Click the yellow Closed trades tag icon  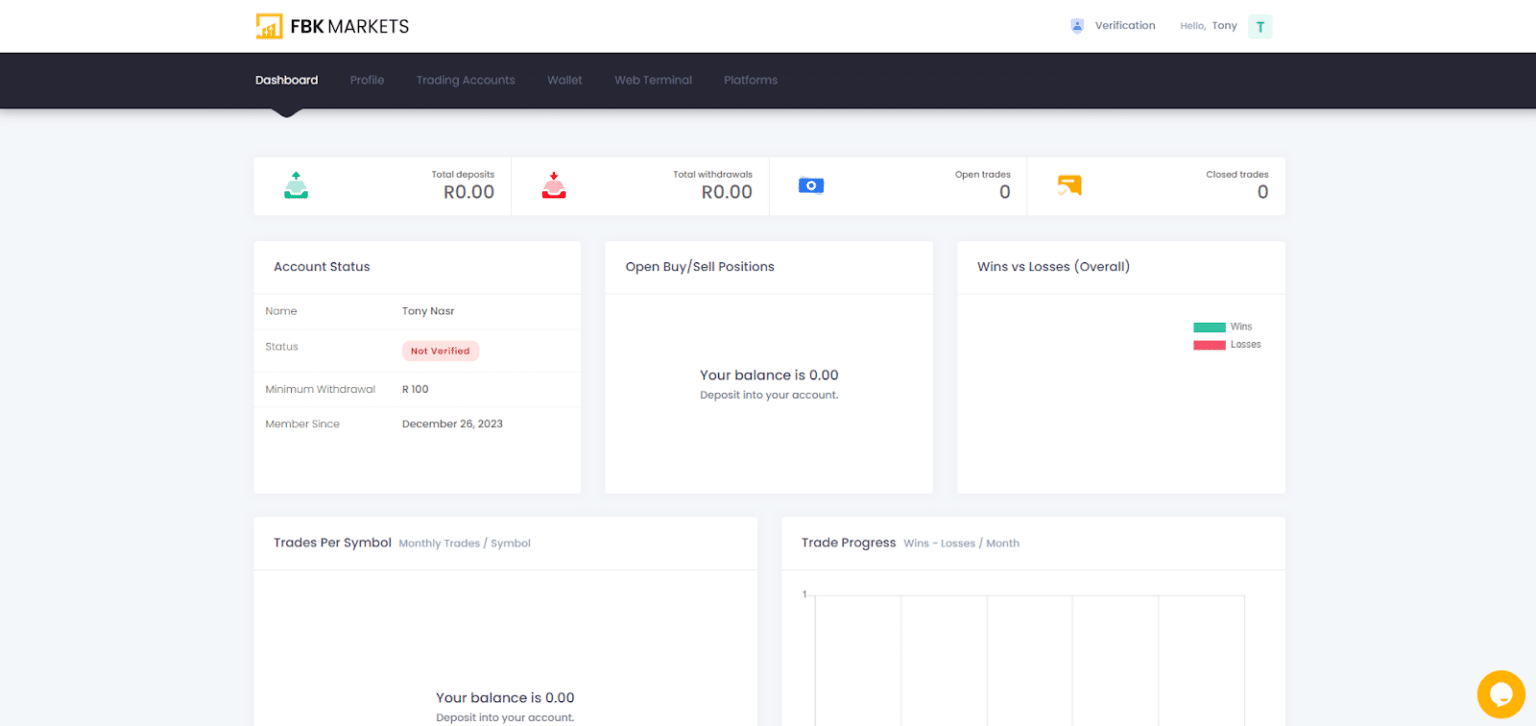click(x=1069, y=185)
